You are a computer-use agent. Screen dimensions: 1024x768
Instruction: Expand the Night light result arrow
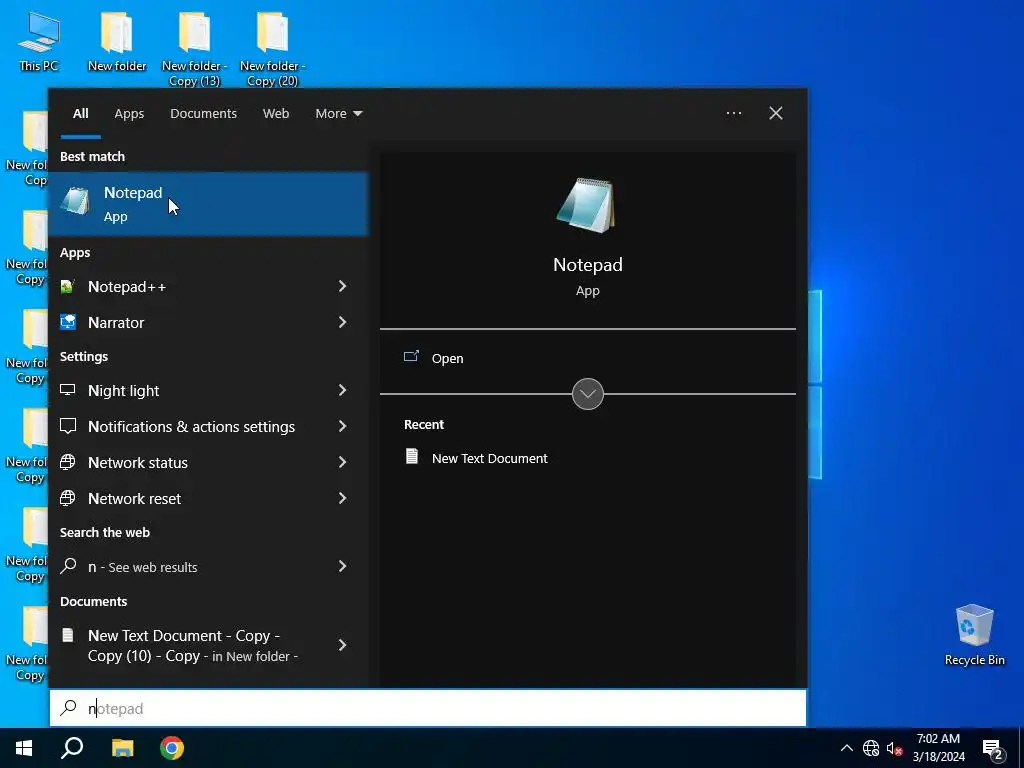point(342,390)
